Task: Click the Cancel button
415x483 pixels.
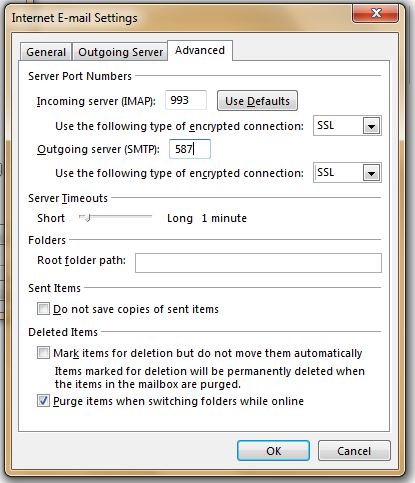Action: pyautogui.click(x=354, y=451)
